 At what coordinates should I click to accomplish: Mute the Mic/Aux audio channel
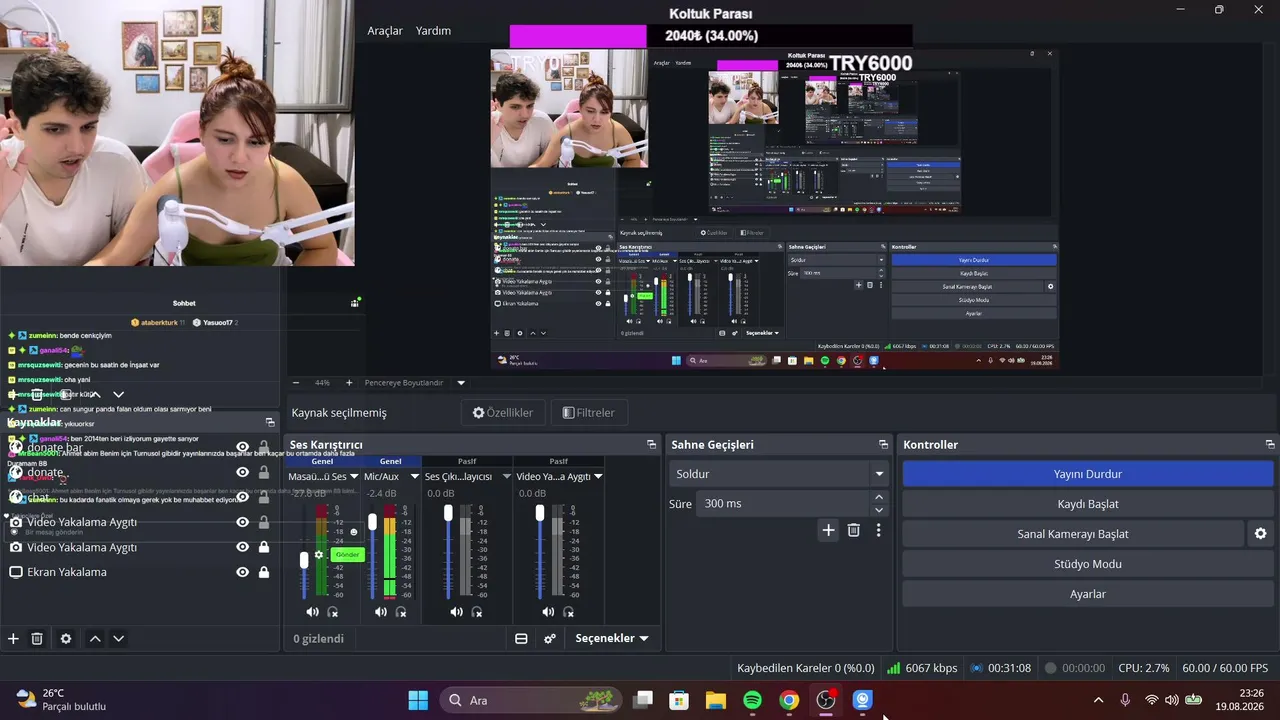[x=381, y=612]
